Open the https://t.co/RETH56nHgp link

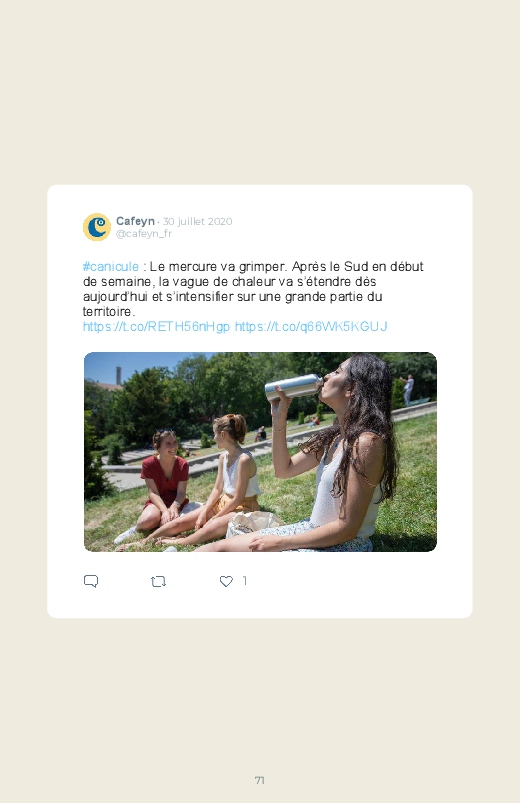[156, 326]
